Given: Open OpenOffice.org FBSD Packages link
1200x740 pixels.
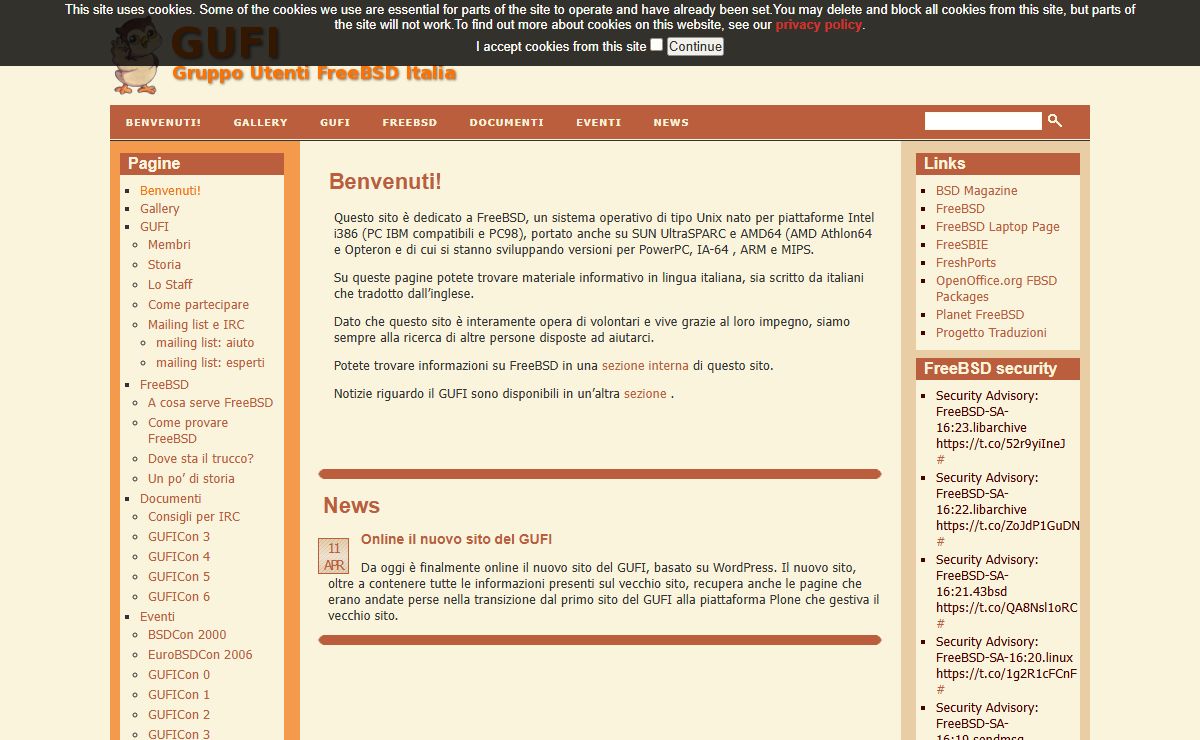Looking at the screenshot, I should 996,289.
